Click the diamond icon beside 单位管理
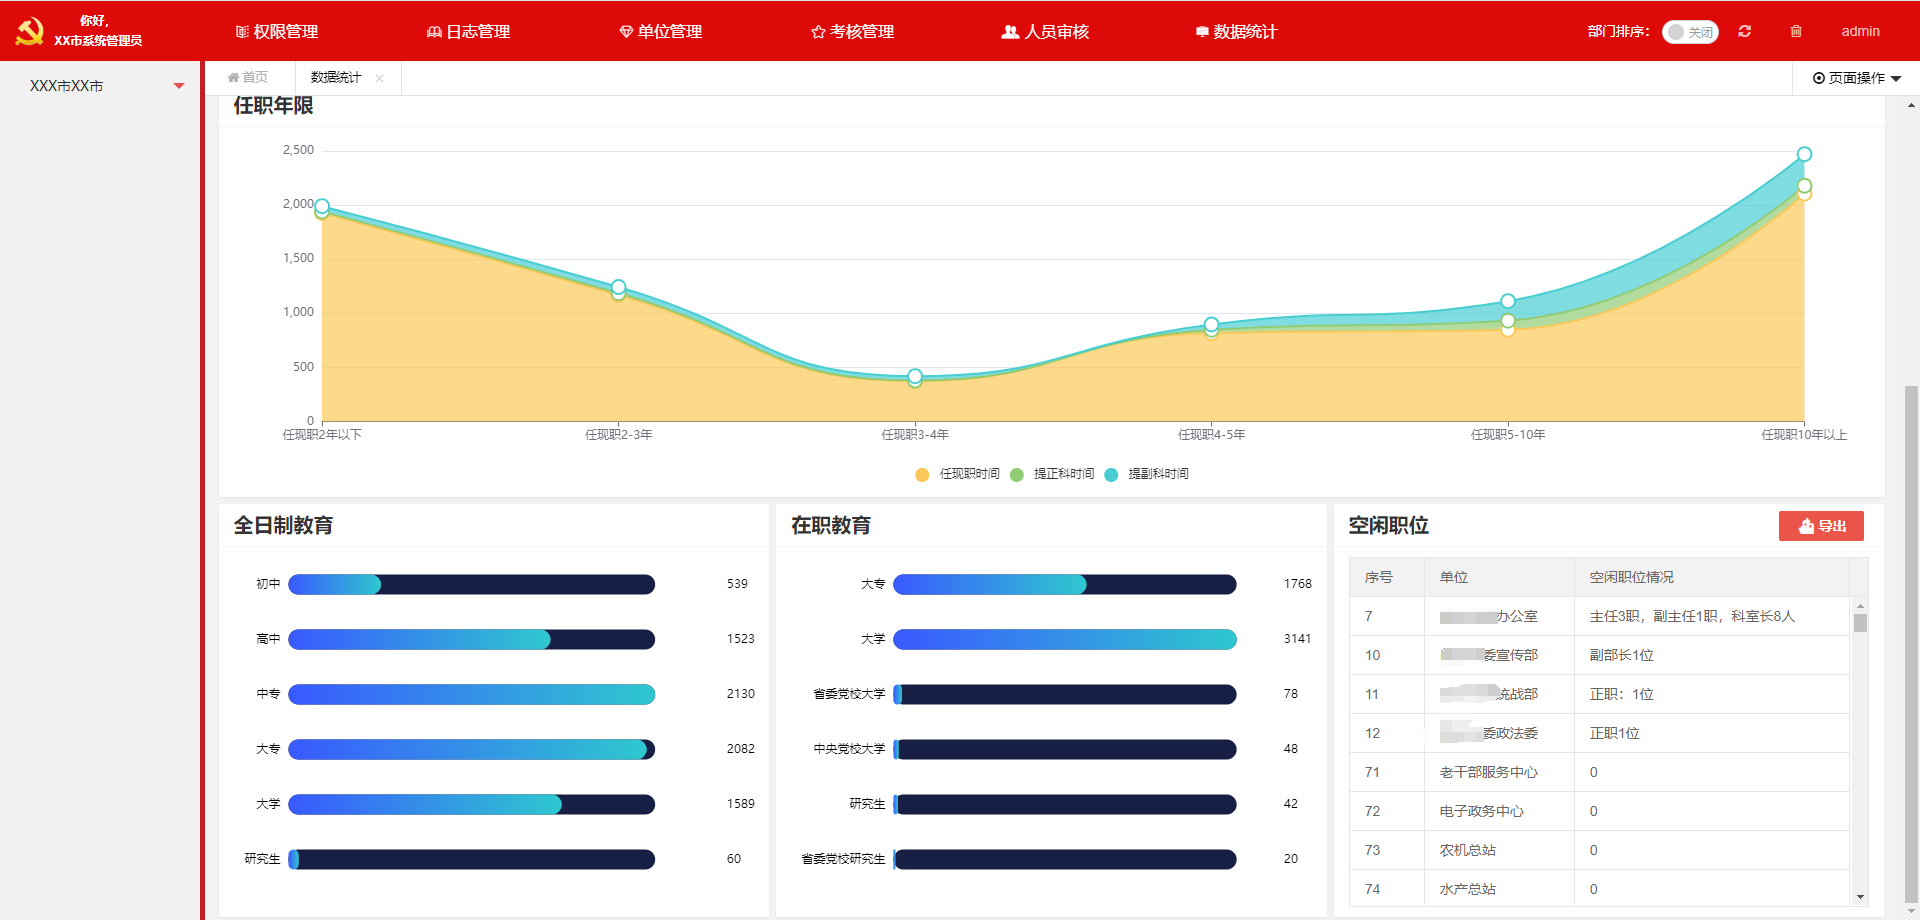This screenshot has height=920, width=1920. 626,32
